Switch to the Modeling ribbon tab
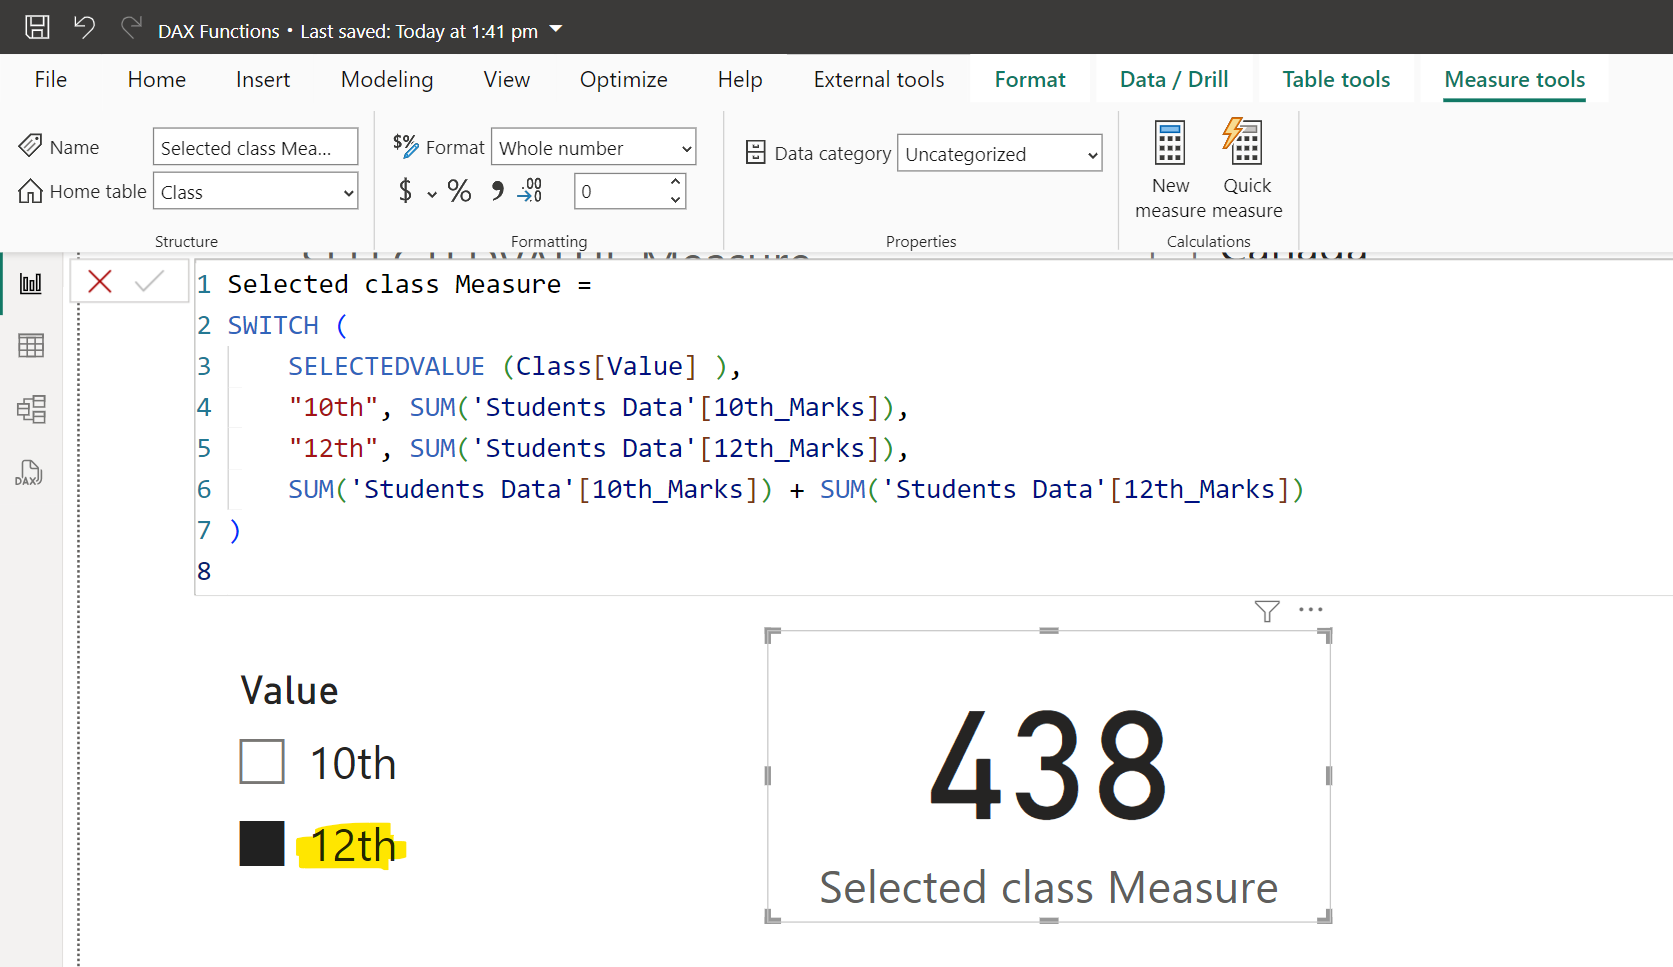This screenshot has width=1673, height=967. click(x=386, y=79)
